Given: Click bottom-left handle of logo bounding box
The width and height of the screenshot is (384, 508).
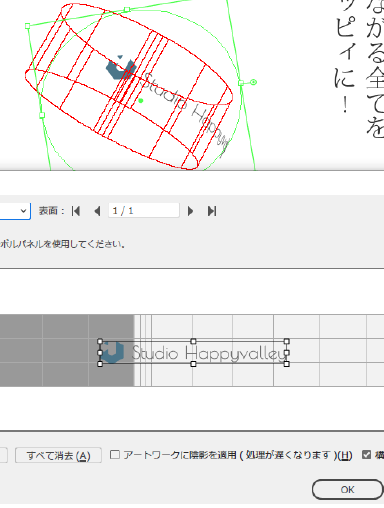Looking at the screenshot, I should click(100, 364).
